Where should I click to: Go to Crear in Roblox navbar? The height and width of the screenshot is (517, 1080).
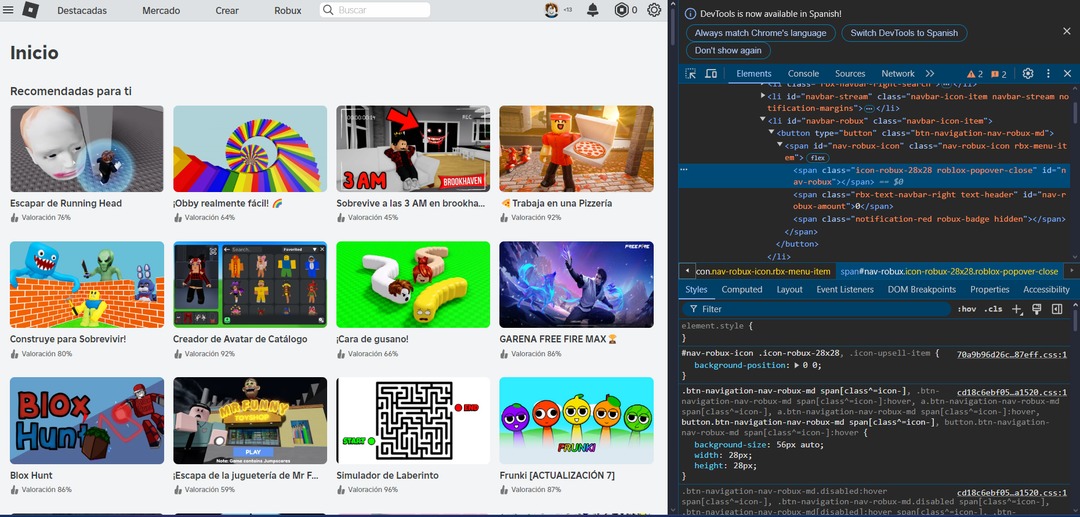coord(227,10)
